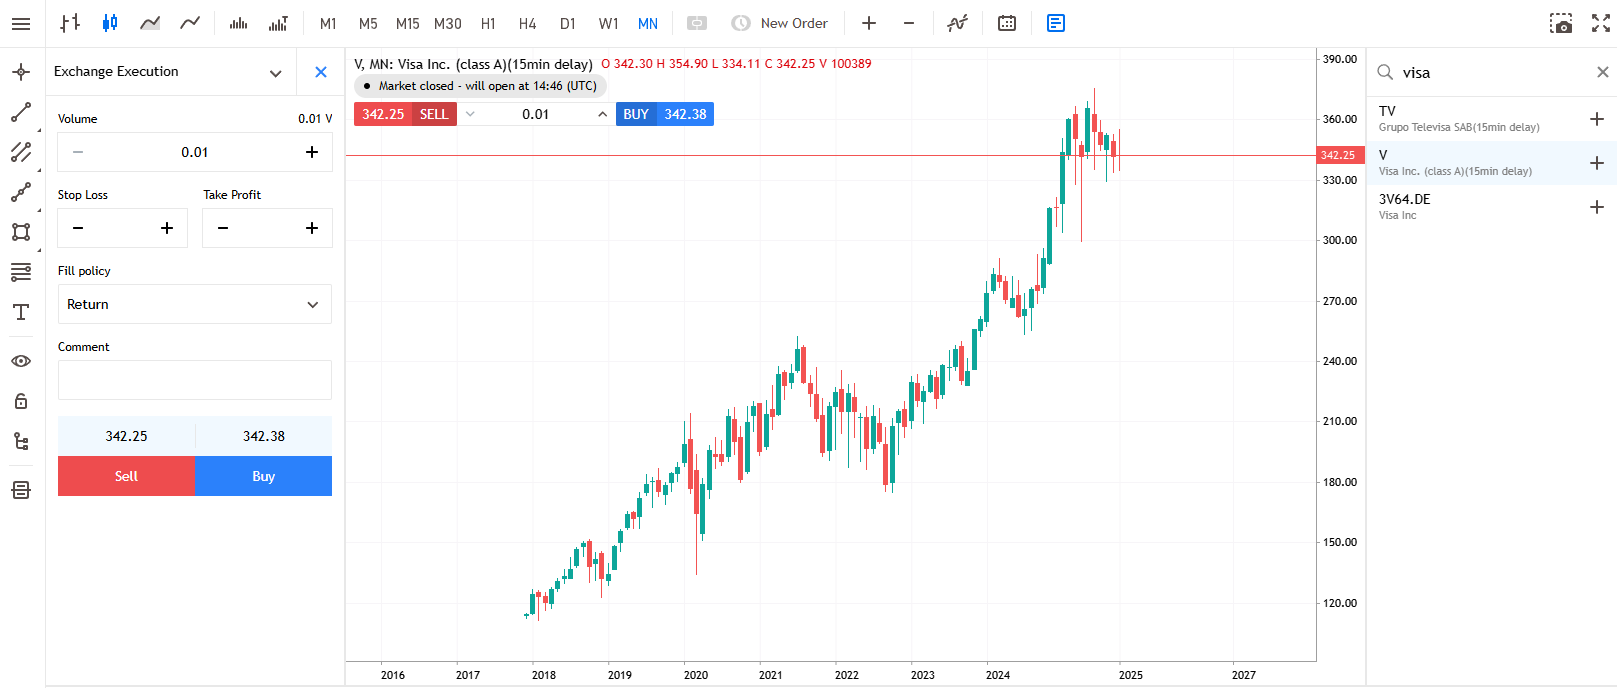Select the crosshair tool
The width and height of the screenshot is (1617, 688).
(x=21, y=72)
